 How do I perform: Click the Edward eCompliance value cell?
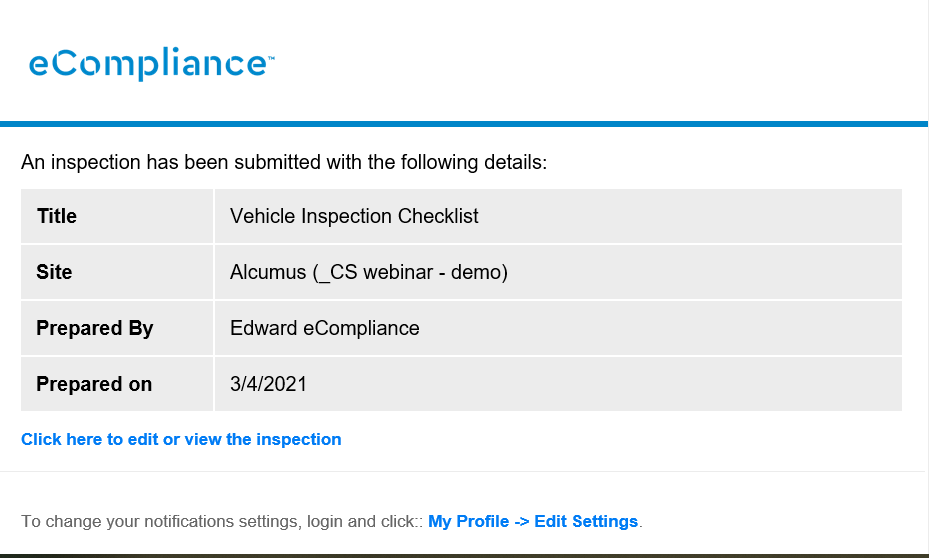[558, 328]
